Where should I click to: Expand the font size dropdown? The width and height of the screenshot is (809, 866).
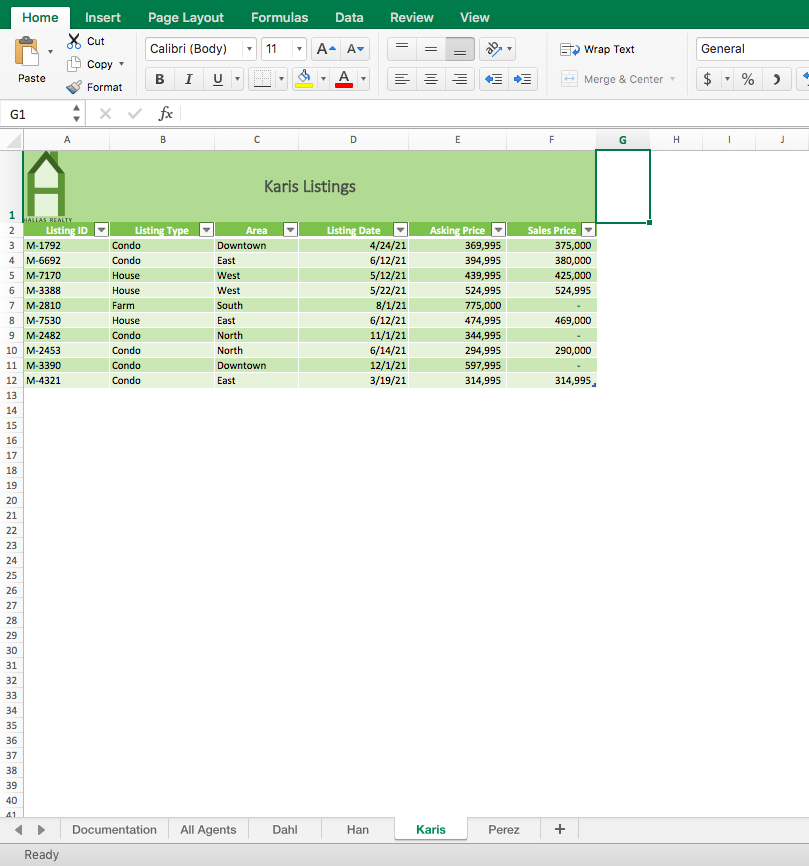[x=298, y=48]
